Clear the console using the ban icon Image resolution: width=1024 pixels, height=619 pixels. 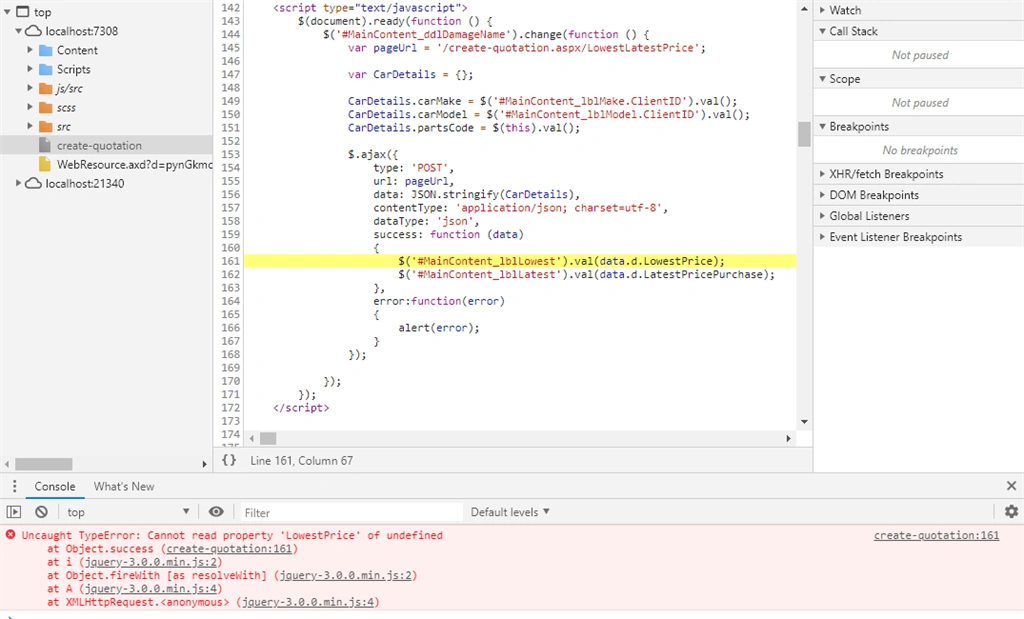[x=41, y=512]
